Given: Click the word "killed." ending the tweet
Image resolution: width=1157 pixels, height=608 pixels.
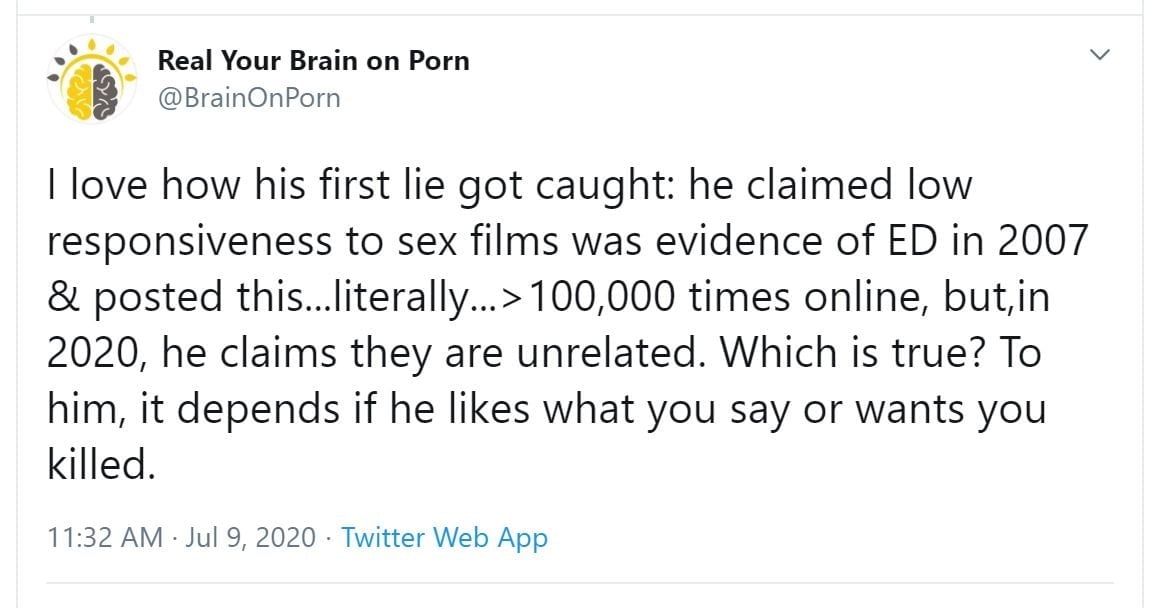Looking at the screenshot, I should click(x=101, y=467).
